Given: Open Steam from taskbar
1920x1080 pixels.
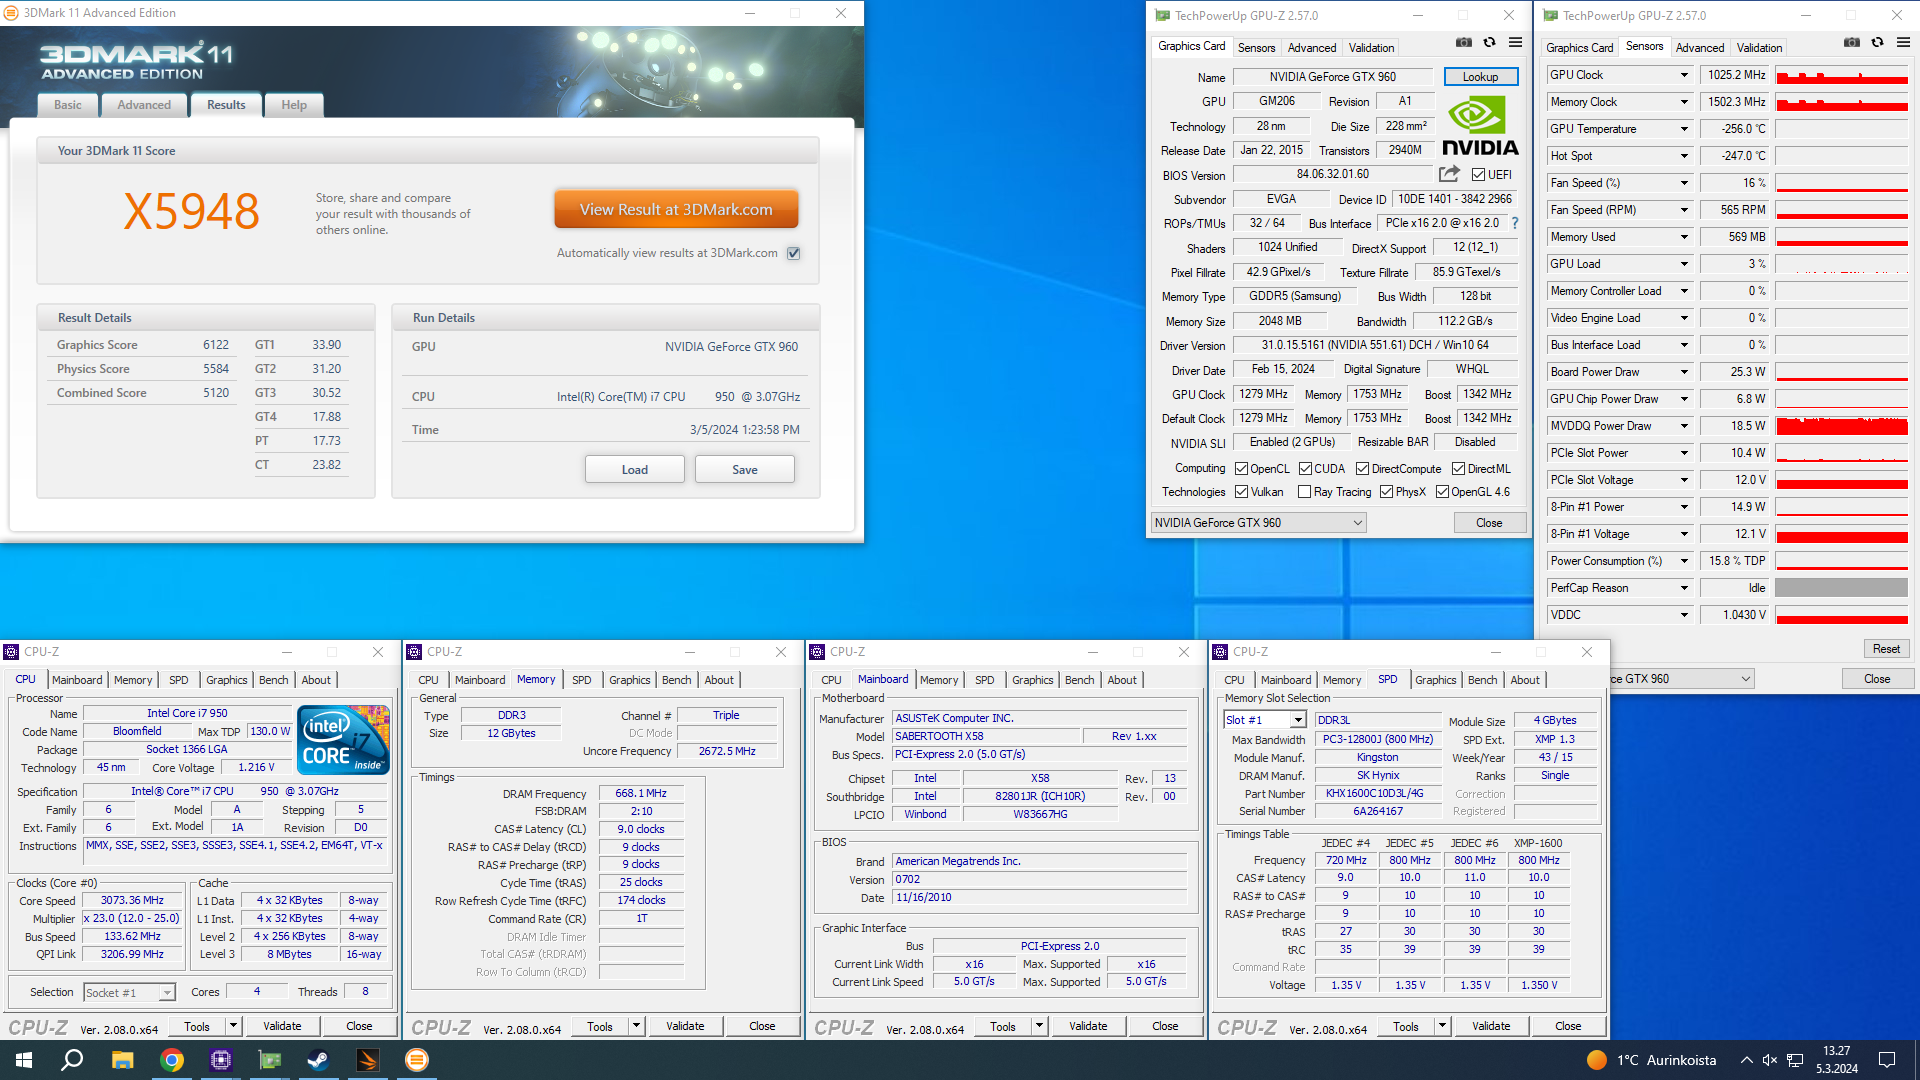Looking at the screenshot, I should pos(318,1060).
